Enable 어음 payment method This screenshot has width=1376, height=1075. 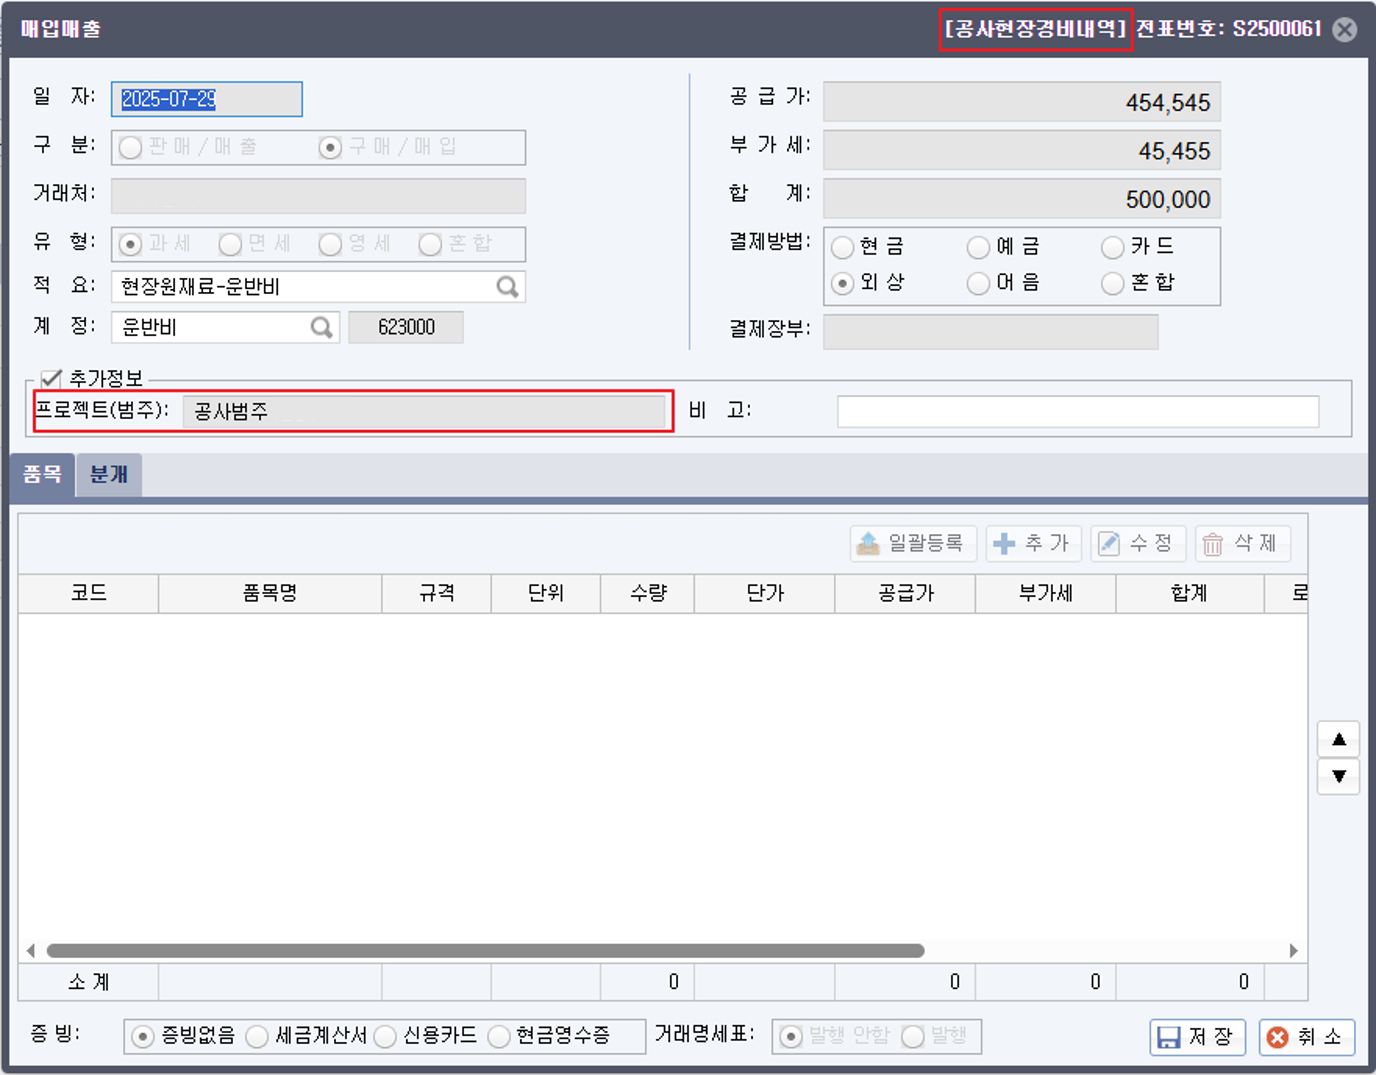point(978,283)
